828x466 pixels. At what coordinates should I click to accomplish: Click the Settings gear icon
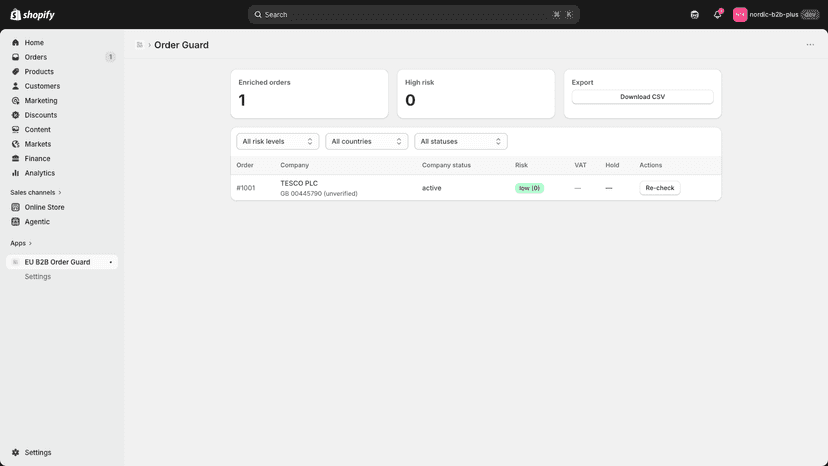tap(15, 453)
